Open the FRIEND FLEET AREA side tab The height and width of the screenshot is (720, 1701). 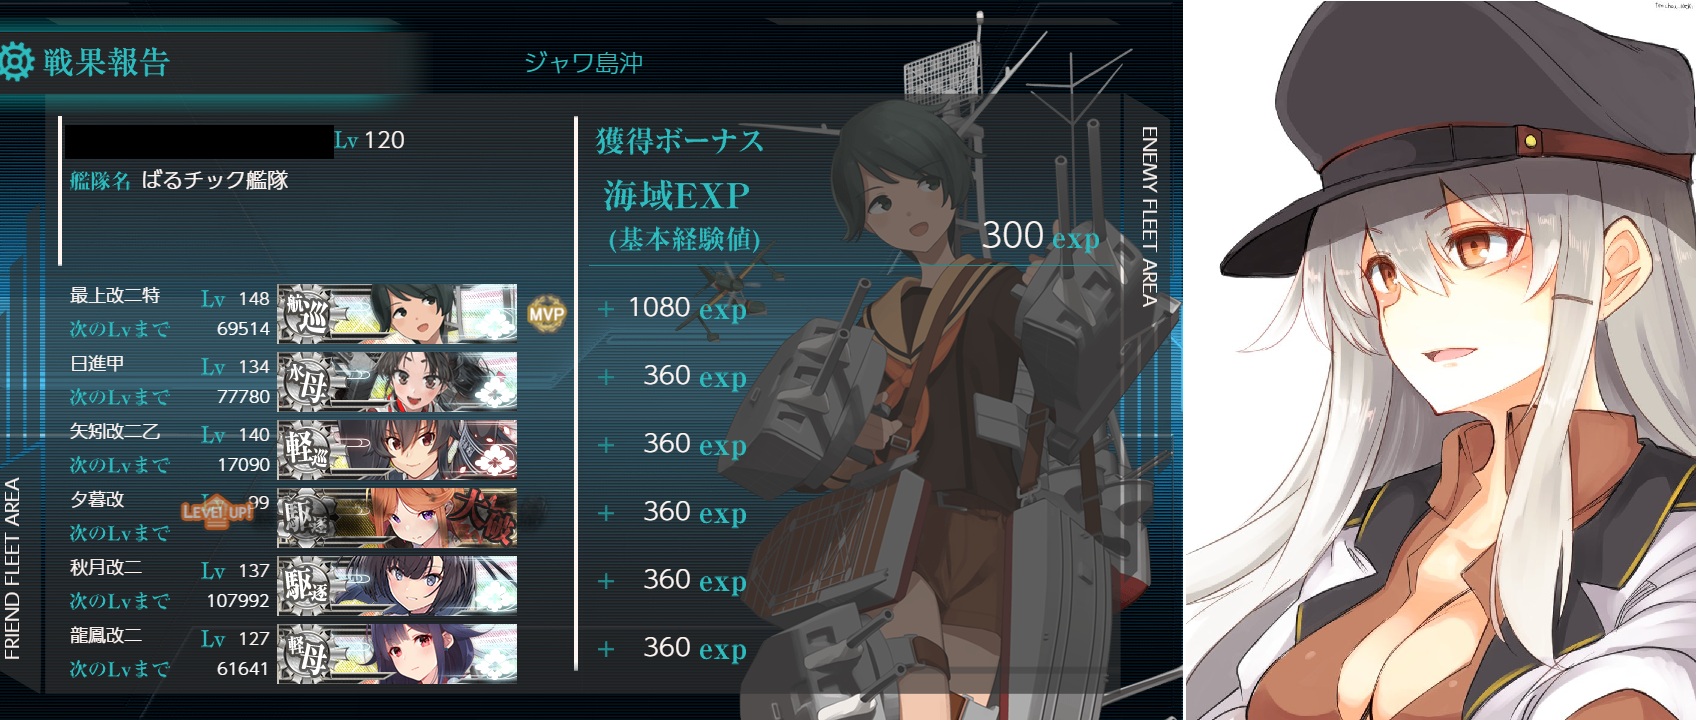pos(12,568)
